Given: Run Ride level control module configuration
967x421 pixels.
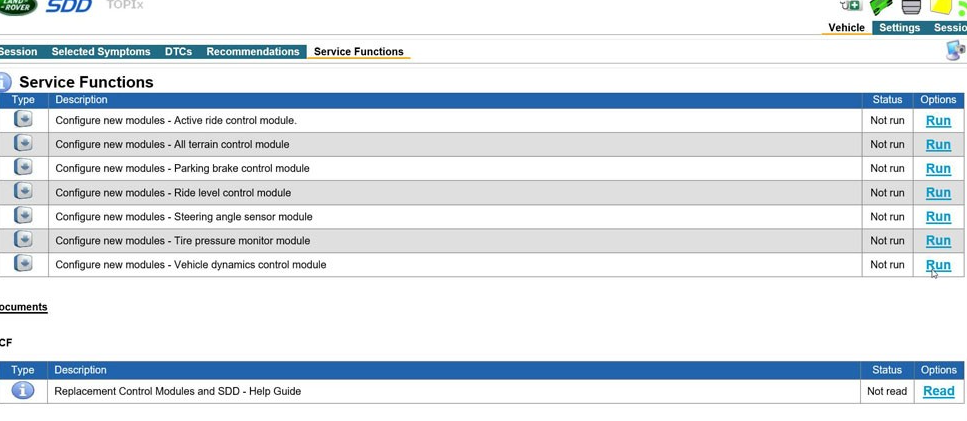Looking at the screenshot, I should [x=938, y=192].
